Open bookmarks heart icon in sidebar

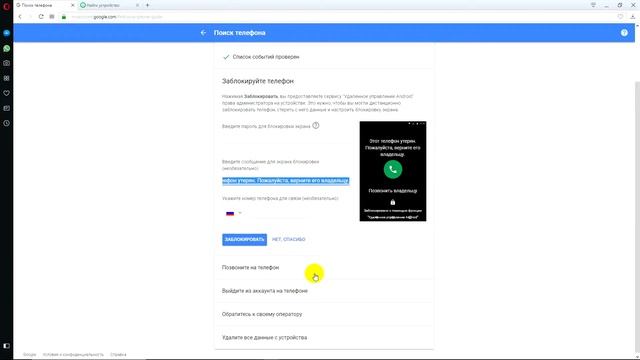7,93
